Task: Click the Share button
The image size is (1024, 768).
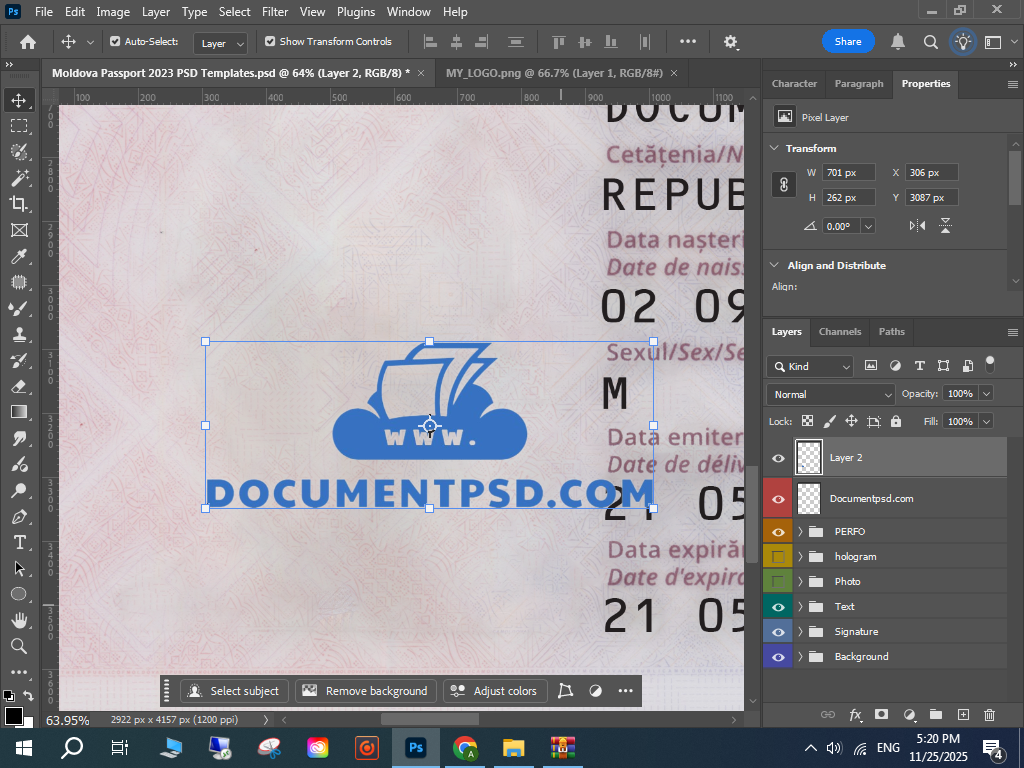Action: (x=847, y=42)
